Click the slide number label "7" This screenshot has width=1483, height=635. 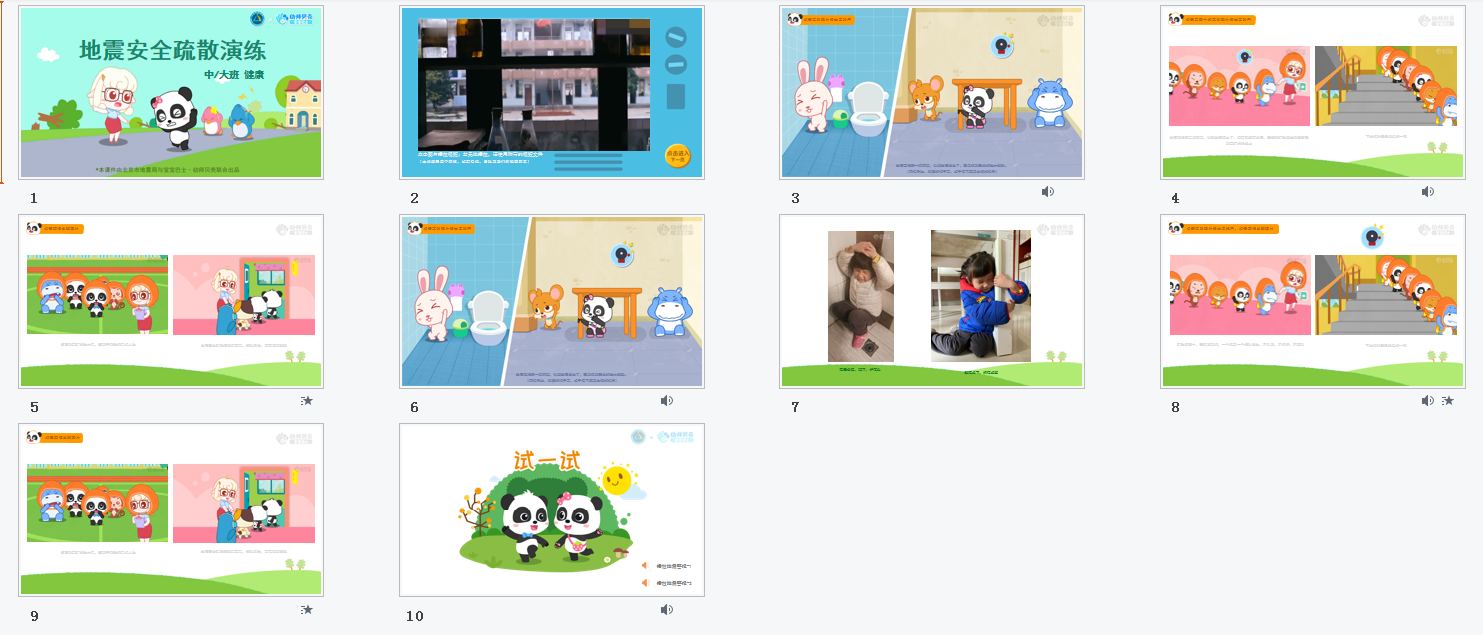(795, 407)
